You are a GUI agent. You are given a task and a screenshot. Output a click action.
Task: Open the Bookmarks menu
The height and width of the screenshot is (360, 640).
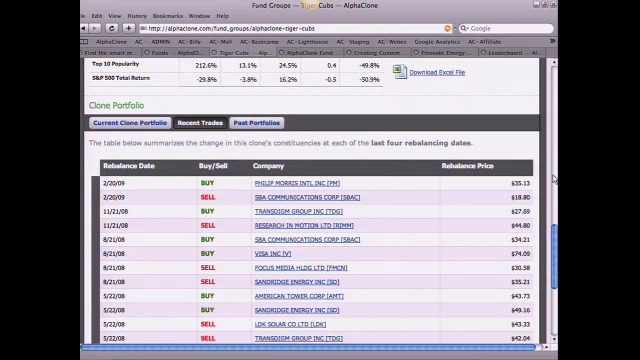click(168, 16)
